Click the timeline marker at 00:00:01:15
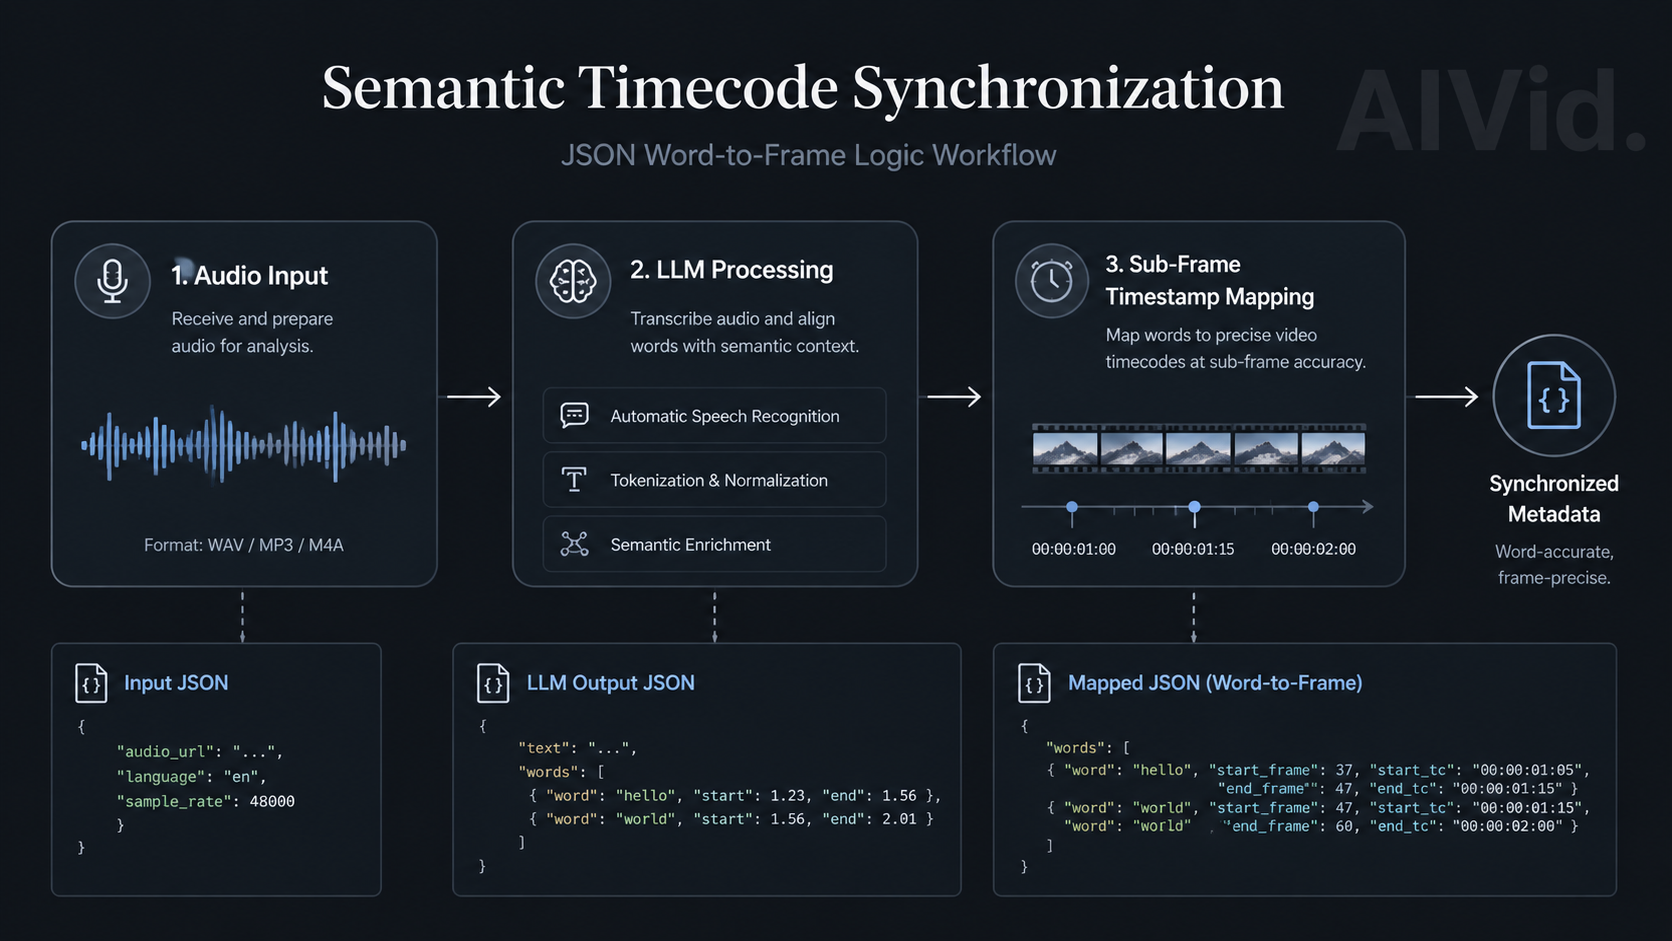This screenshot has height=941, width=1672. (1194, 508)
